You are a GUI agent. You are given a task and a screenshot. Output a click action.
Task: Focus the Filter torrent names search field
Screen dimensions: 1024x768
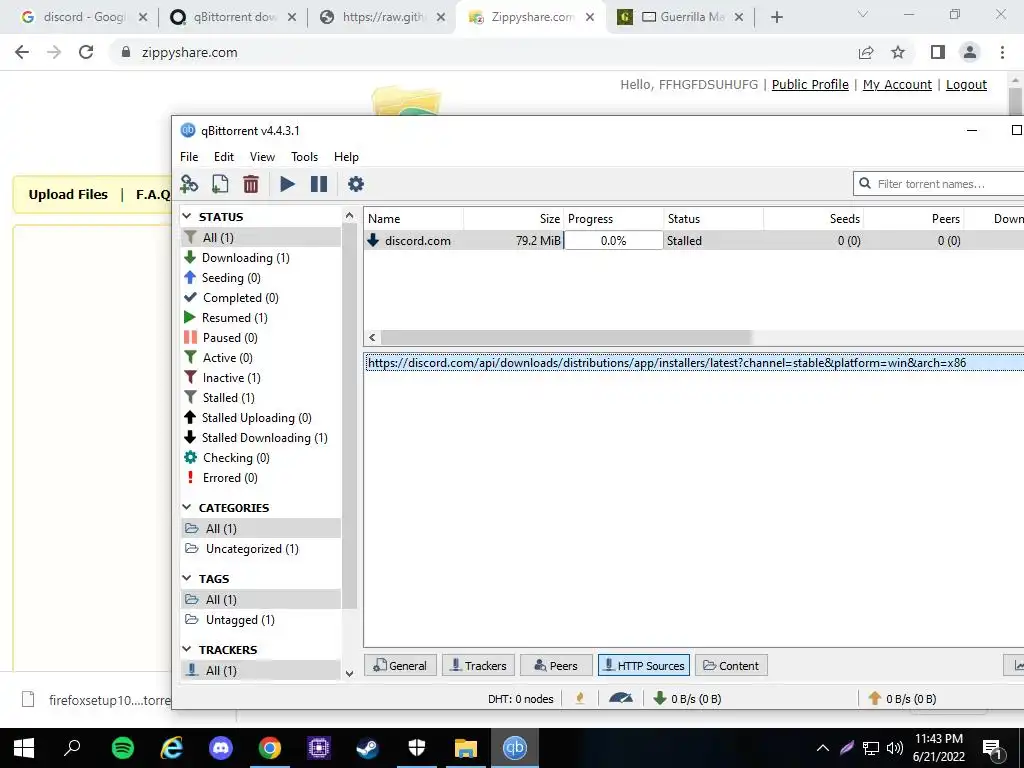click(x=940, y=184)
